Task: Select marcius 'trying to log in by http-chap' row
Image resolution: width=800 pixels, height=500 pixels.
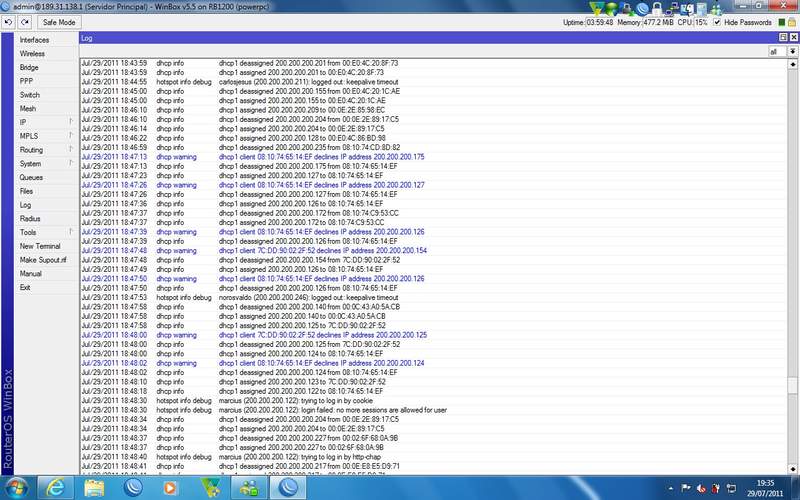Action: pyautogui.click(x=434, y=457)
